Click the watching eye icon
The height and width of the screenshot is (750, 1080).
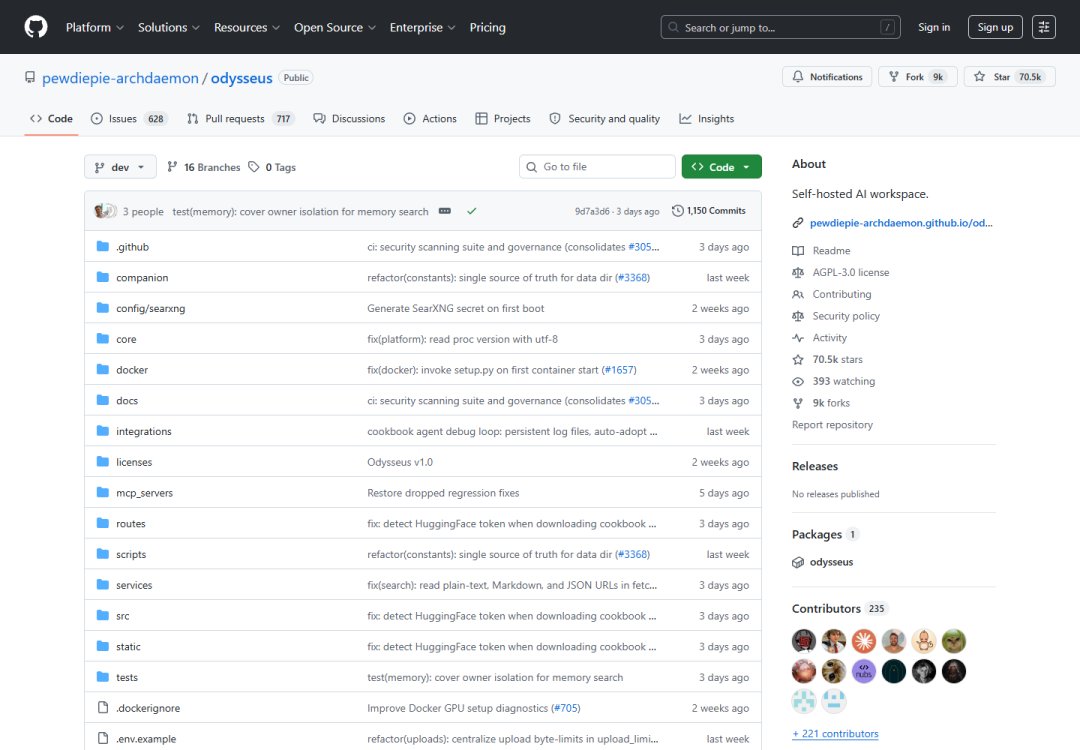click(798, 381)
